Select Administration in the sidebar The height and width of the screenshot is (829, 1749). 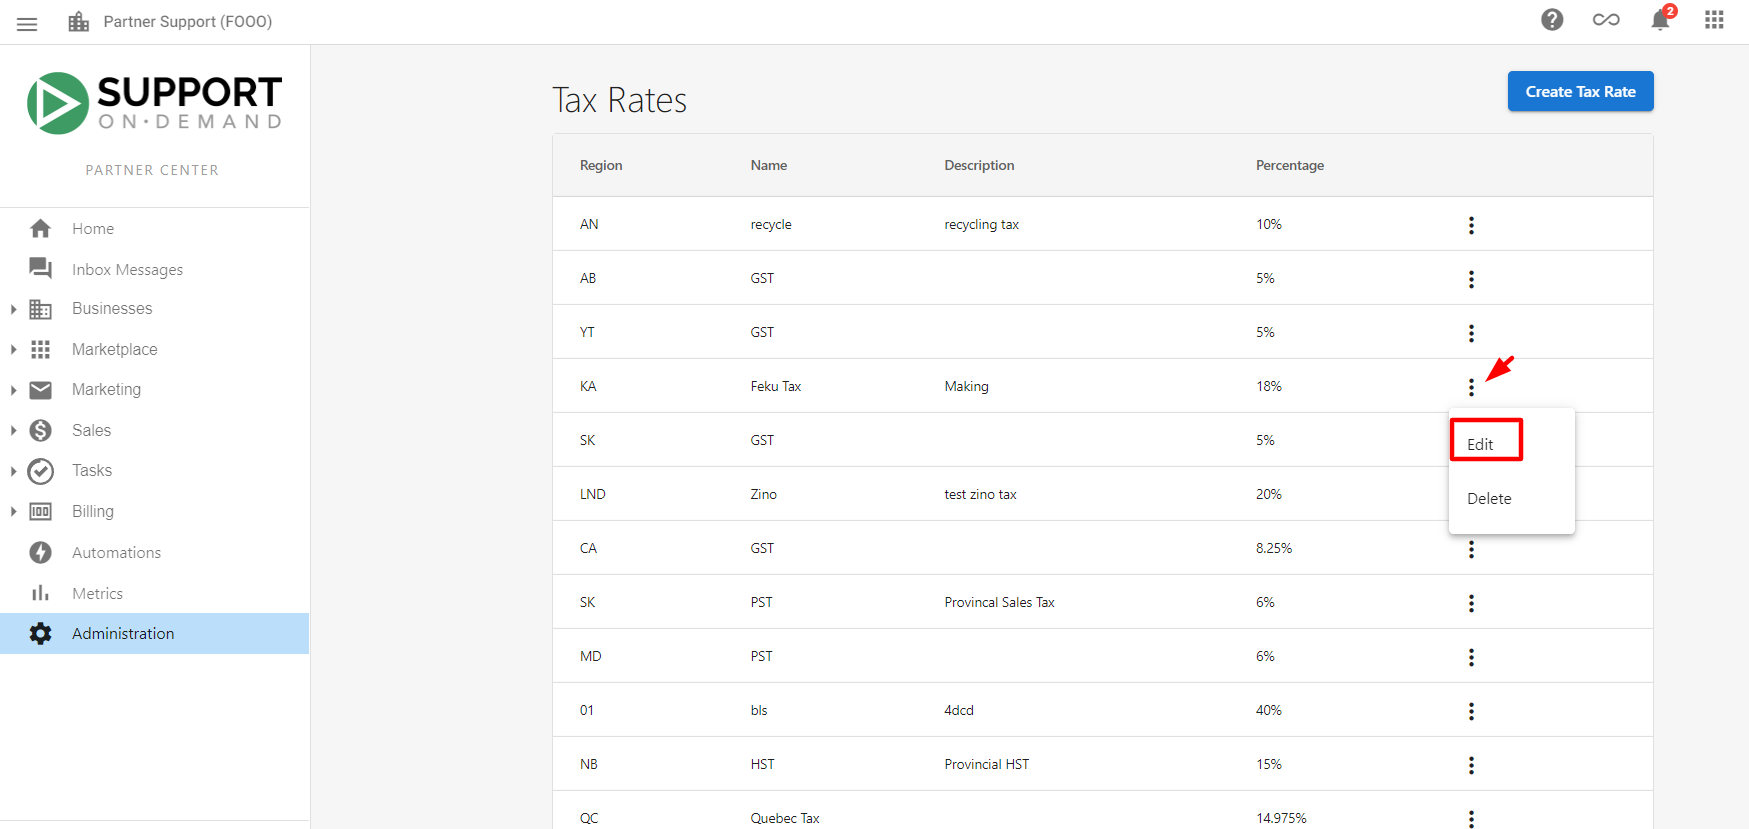pos(154,634)
